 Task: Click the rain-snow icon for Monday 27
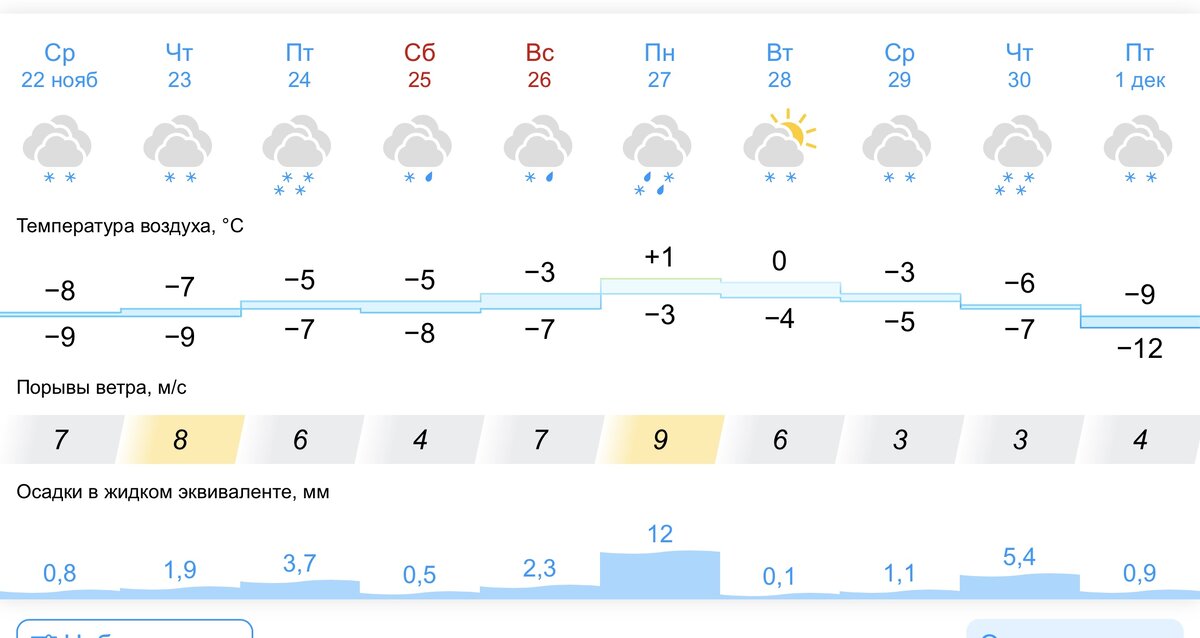pyautogui.click(x=659, y=157)
